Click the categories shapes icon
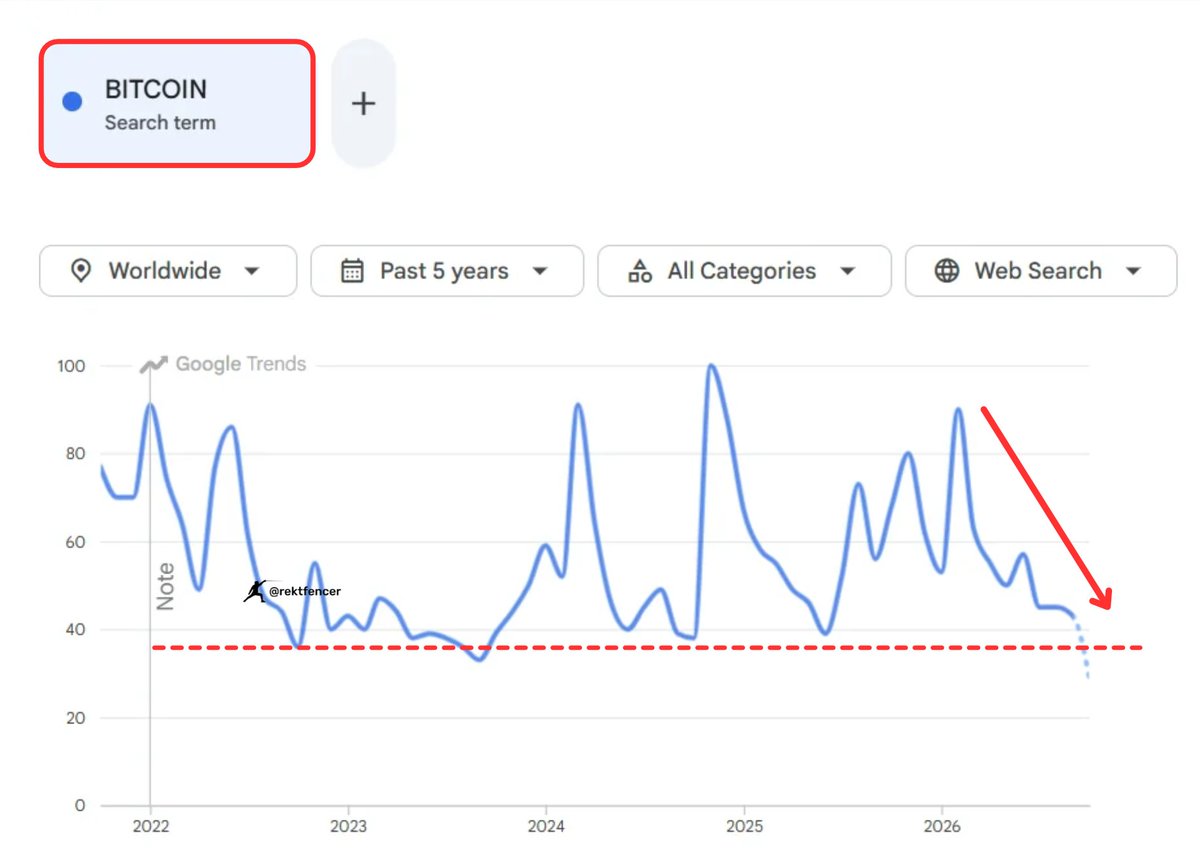 pos(640,271)
